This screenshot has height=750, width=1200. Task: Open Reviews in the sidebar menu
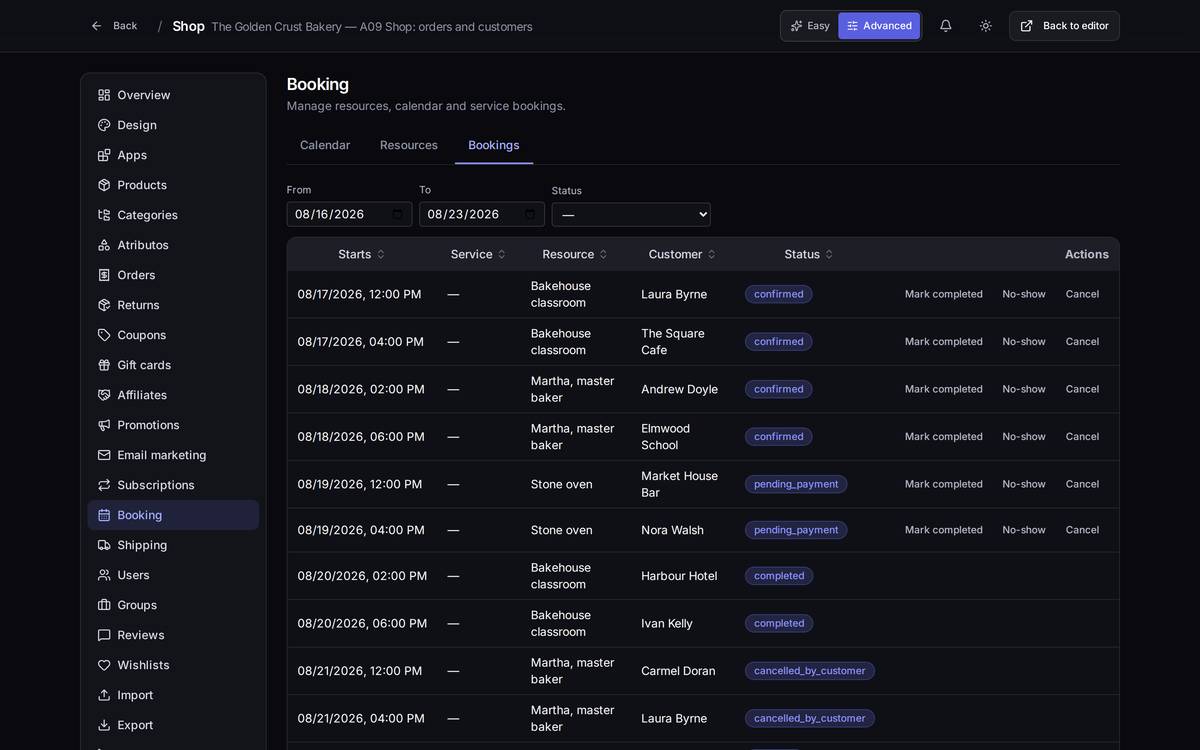point(173,635)
